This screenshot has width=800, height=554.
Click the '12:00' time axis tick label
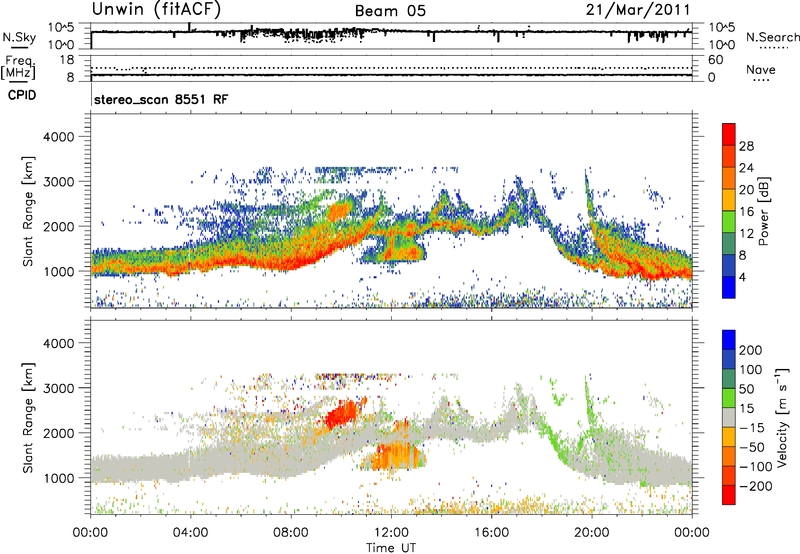[x=391, y=533]
